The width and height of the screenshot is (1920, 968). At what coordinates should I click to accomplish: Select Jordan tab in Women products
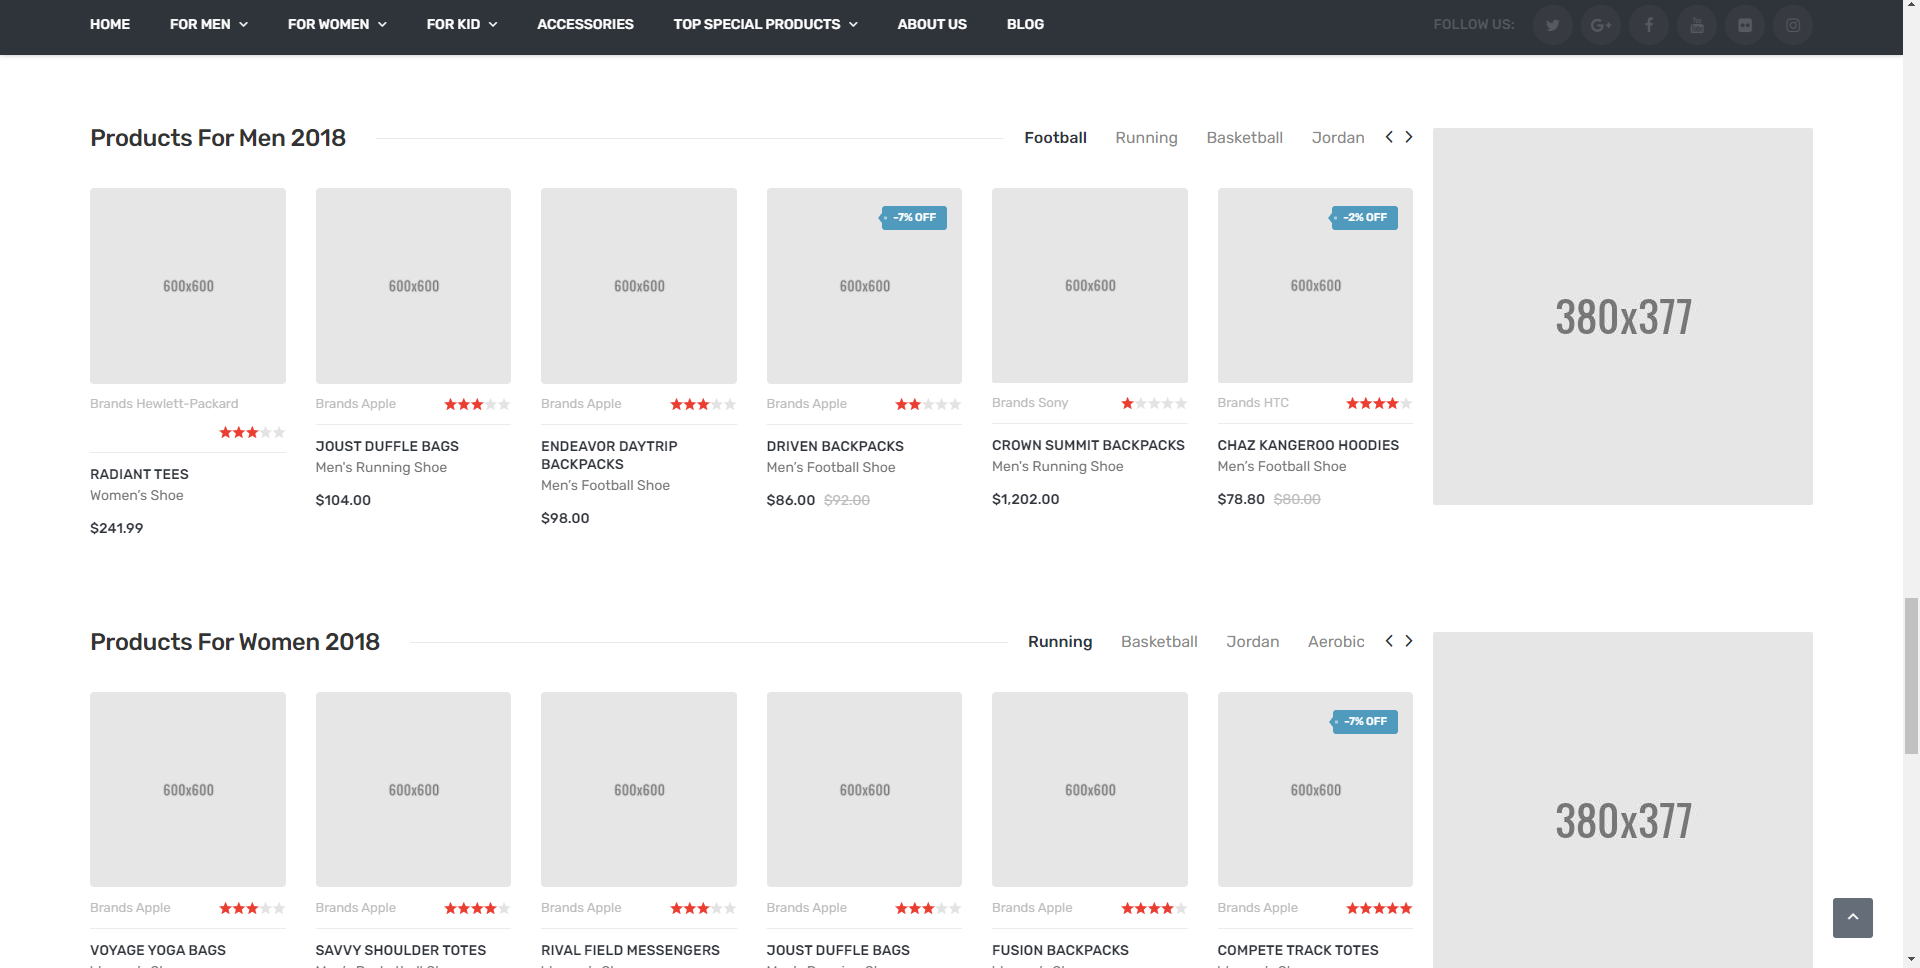(x=1252, y=641)
